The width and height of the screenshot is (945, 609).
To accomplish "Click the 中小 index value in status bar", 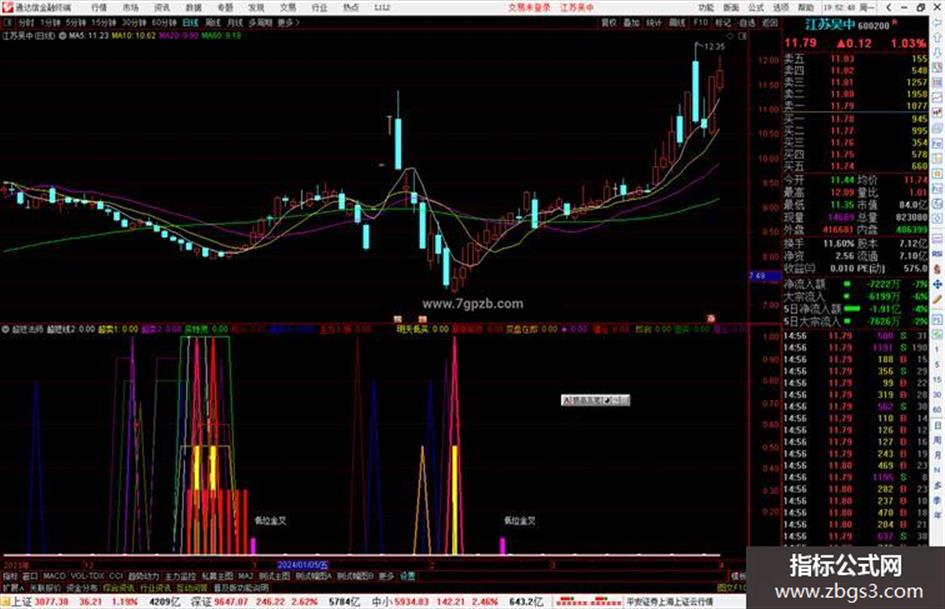I will pyautogui.click(x=412, y=602).
